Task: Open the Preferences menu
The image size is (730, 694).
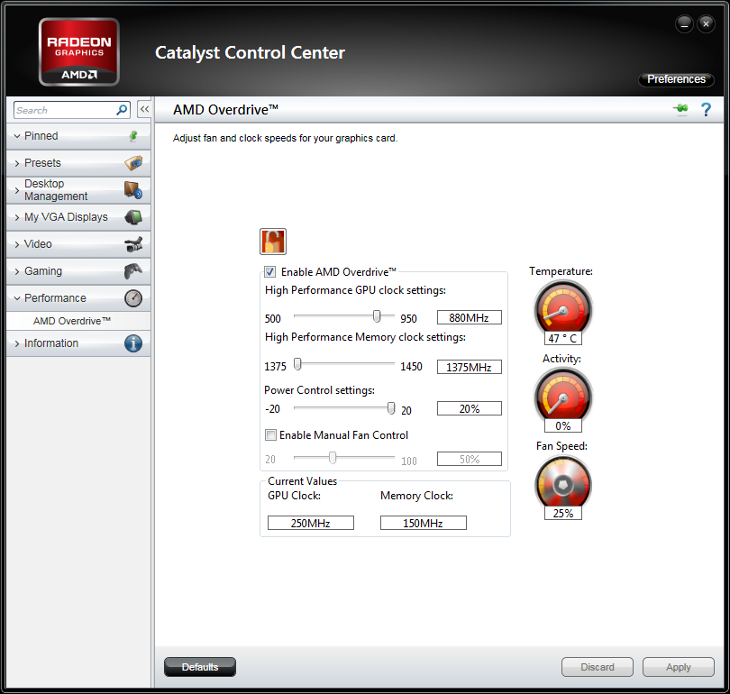Action: pos(676,79)
